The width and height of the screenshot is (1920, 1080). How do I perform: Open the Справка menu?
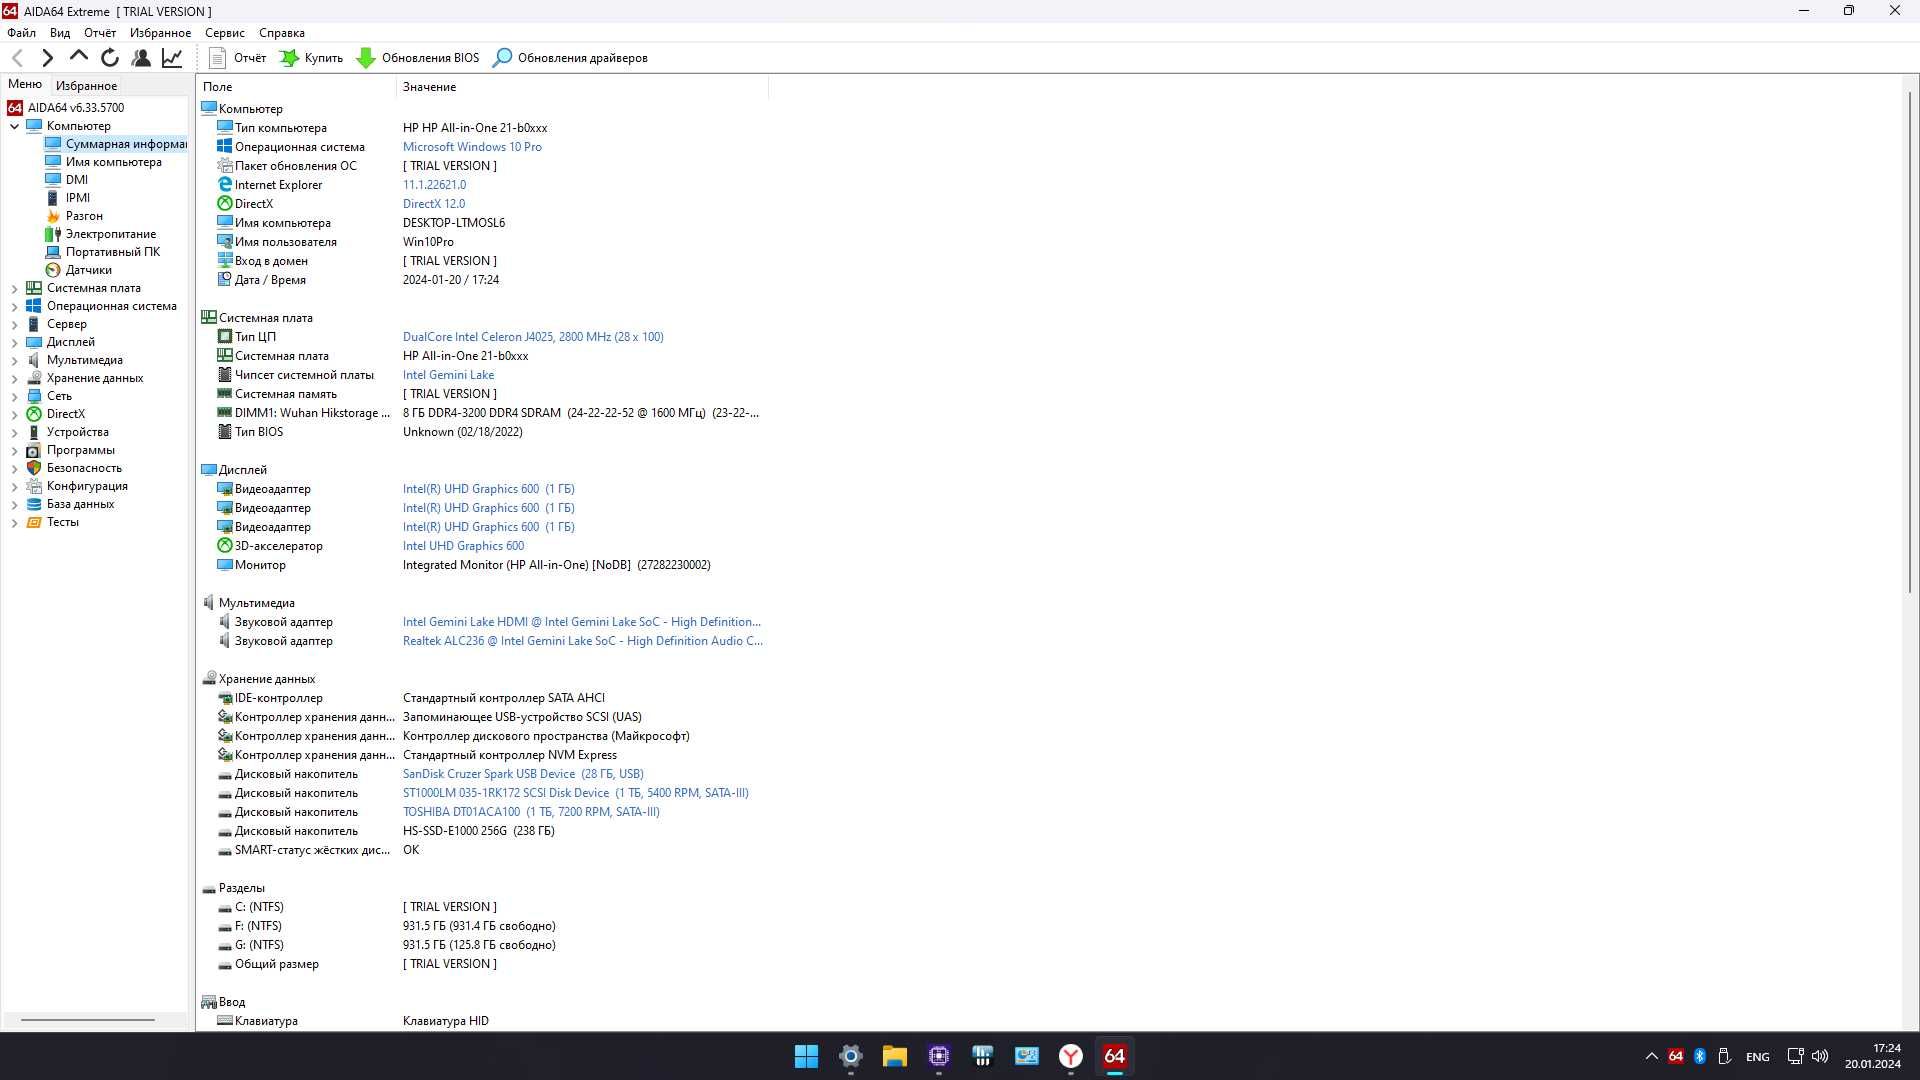(282, 33)
